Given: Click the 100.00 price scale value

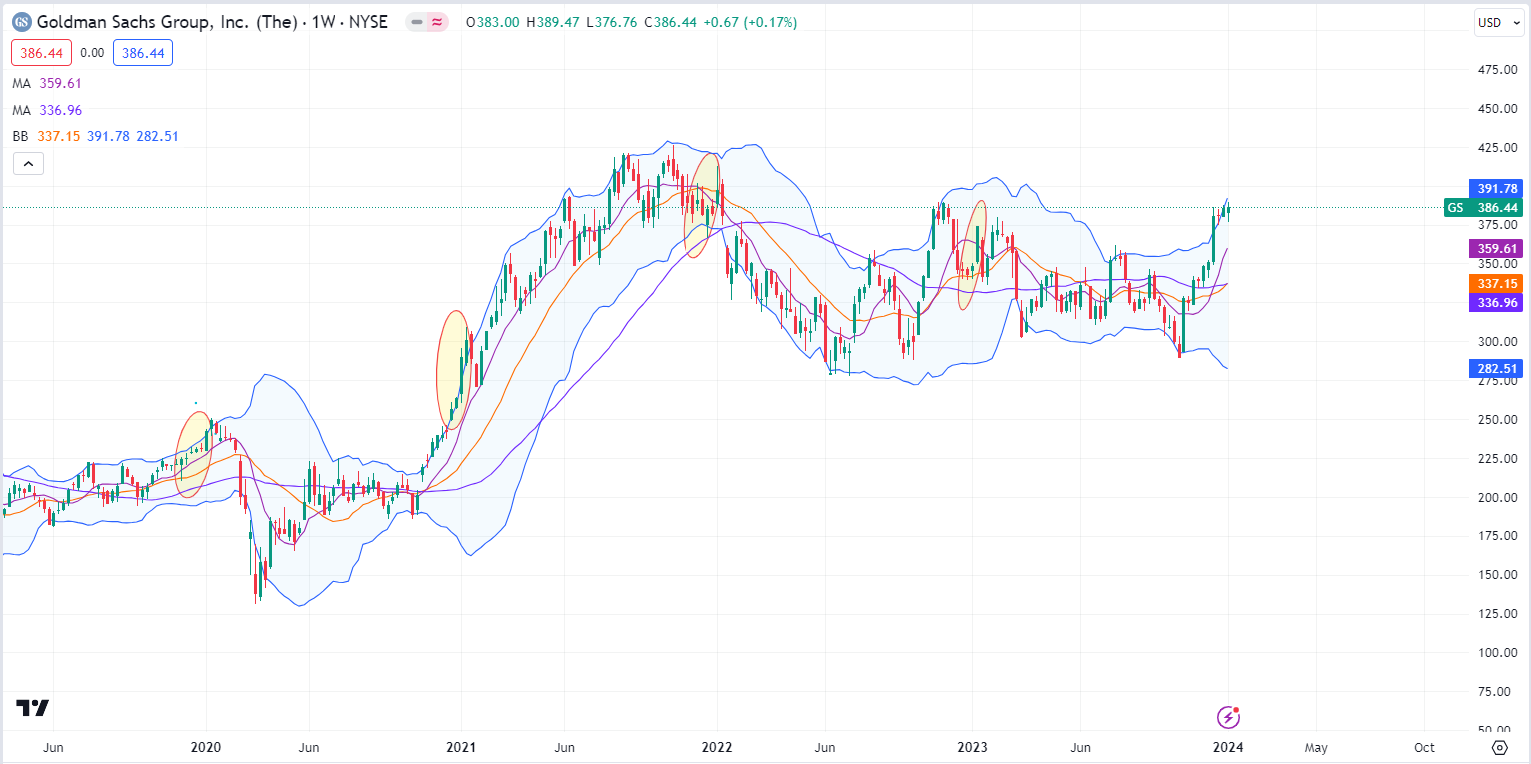Looking at the screenshot, I should (x=1497, y=653).
